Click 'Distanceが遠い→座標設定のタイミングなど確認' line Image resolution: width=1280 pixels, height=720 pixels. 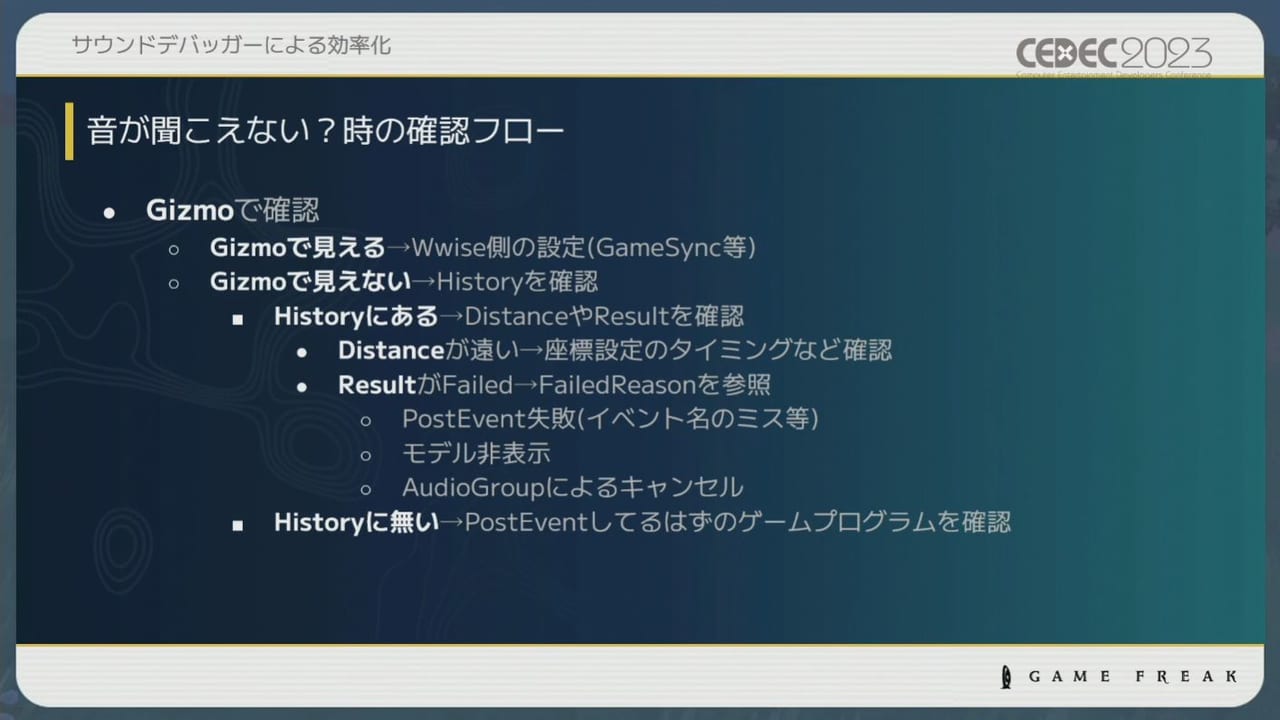[x=615, y=350]
